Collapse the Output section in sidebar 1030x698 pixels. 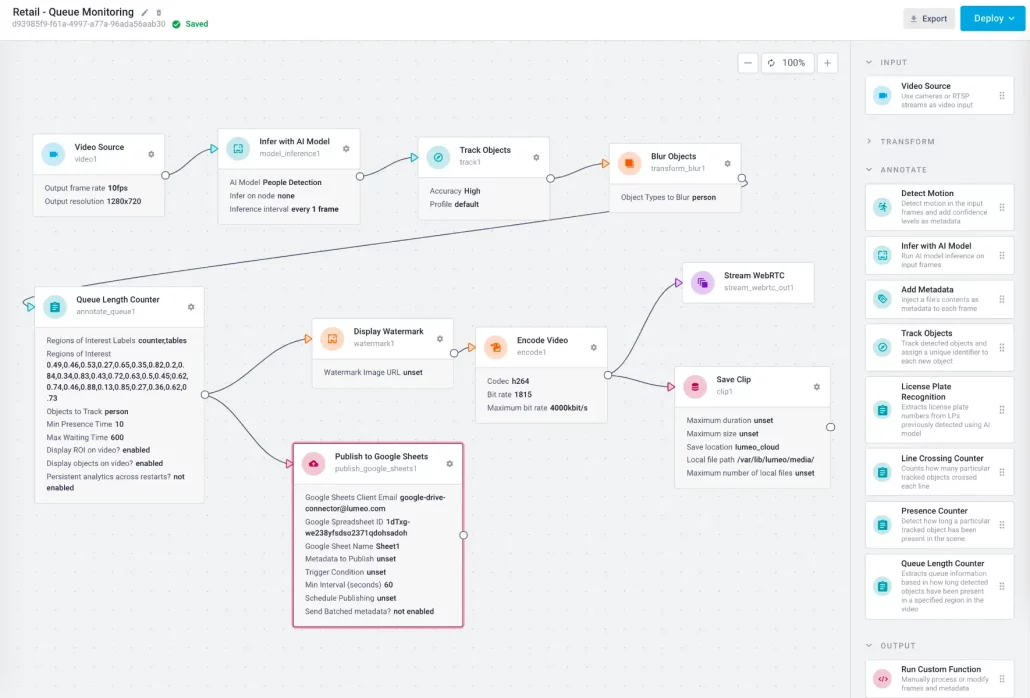tap(868, 645)
